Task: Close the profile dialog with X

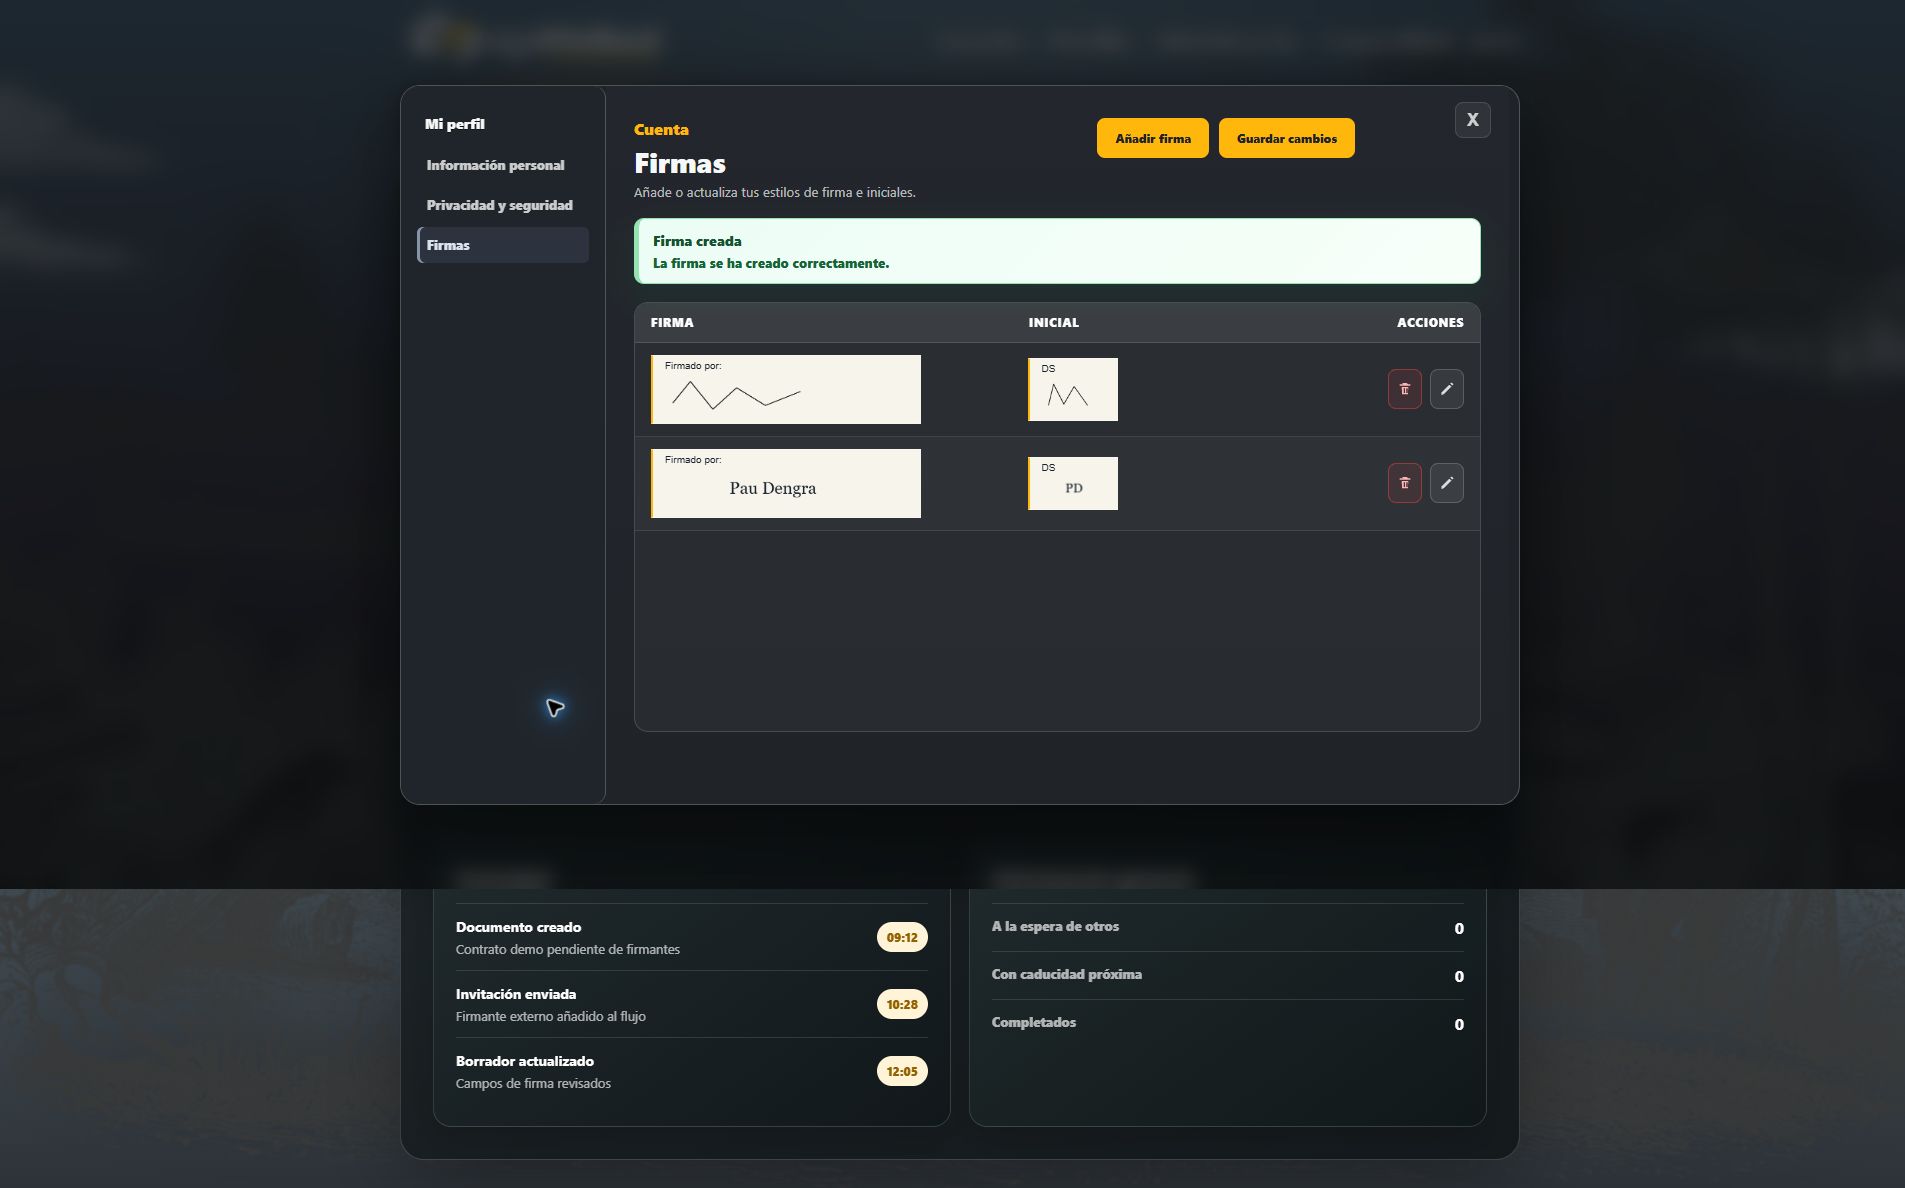Action: point(1472,120)
